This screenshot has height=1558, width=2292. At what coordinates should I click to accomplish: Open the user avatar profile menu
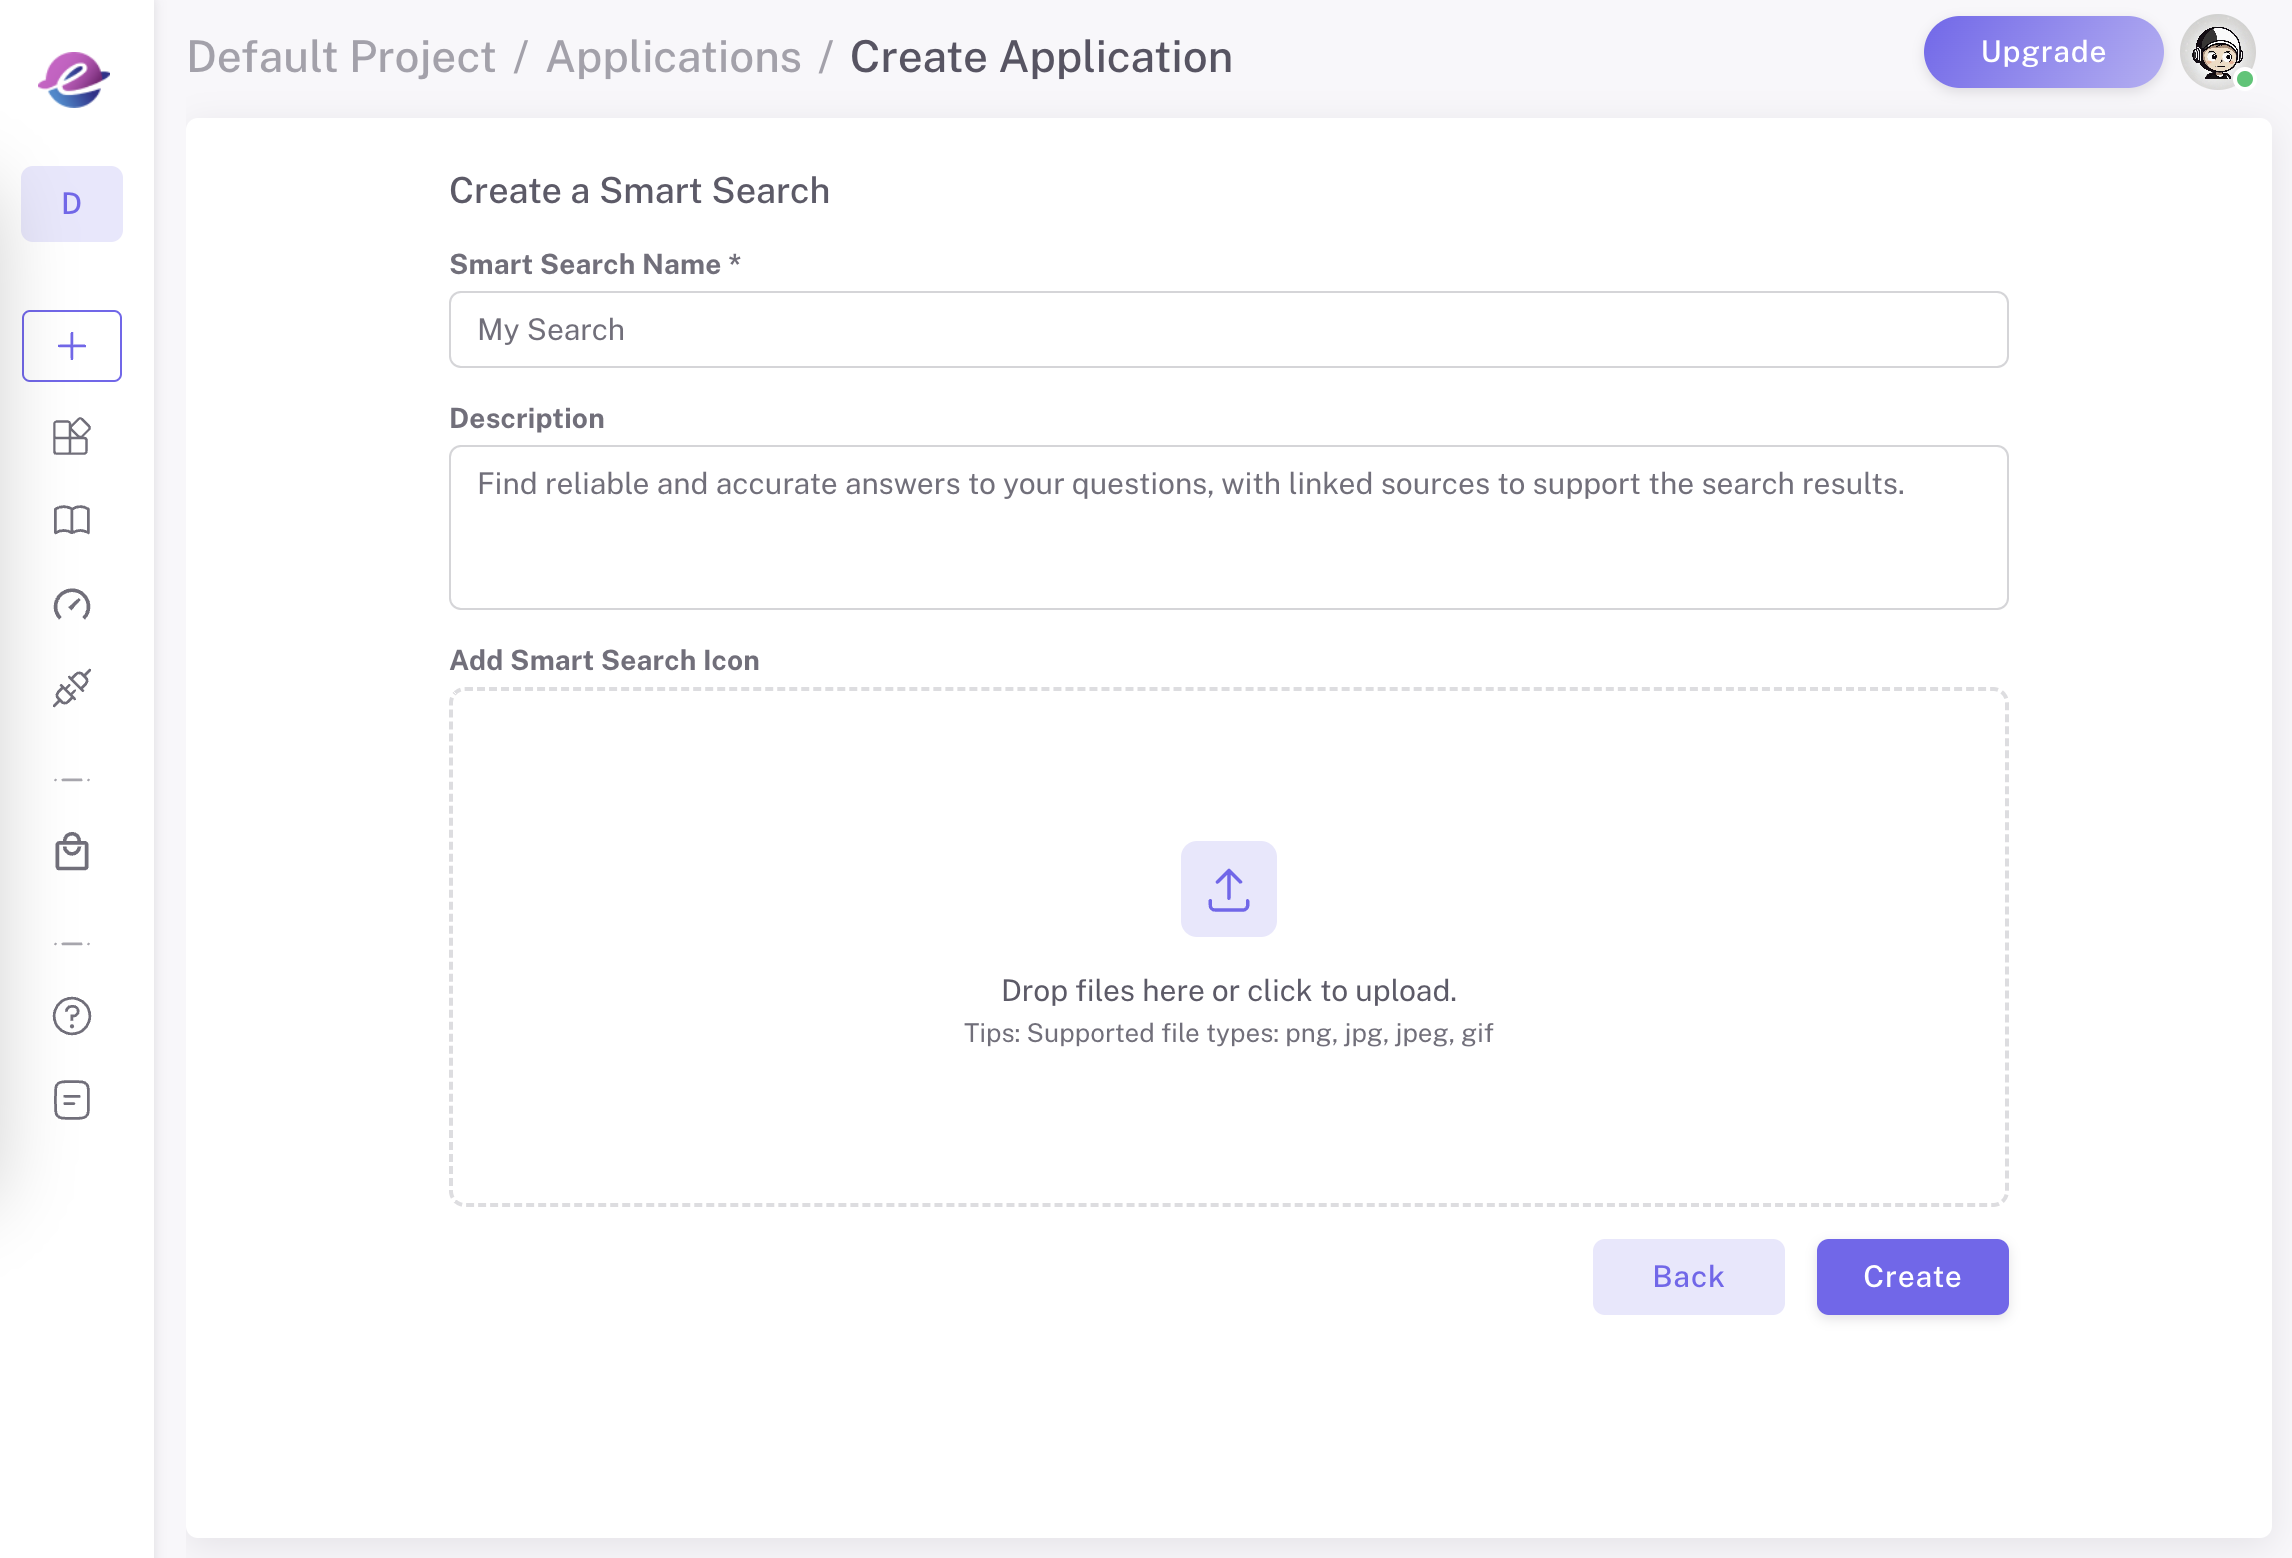[x=2217, y=53]
